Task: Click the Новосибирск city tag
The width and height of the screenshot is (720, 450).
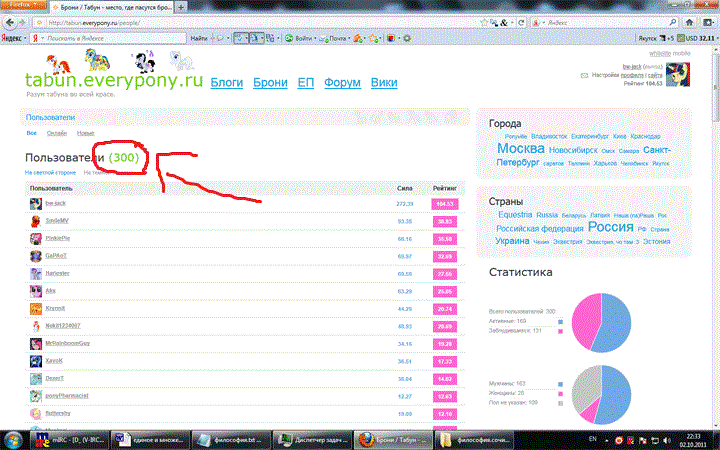Action: tap(573, 150)
